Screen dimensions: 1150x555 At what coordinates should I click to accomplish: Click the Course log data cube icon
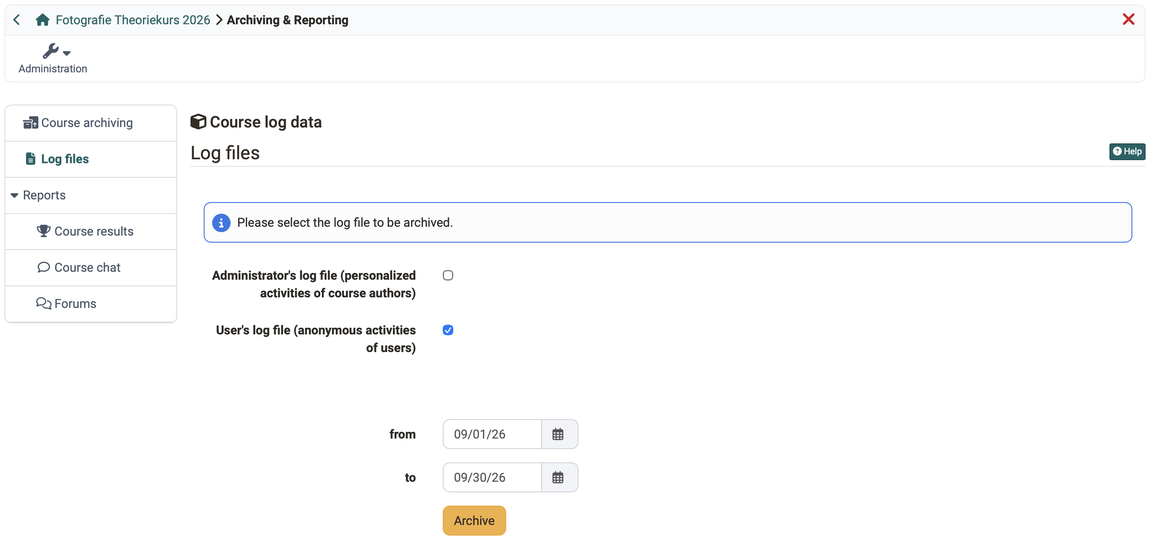click(x=198, y=122)
